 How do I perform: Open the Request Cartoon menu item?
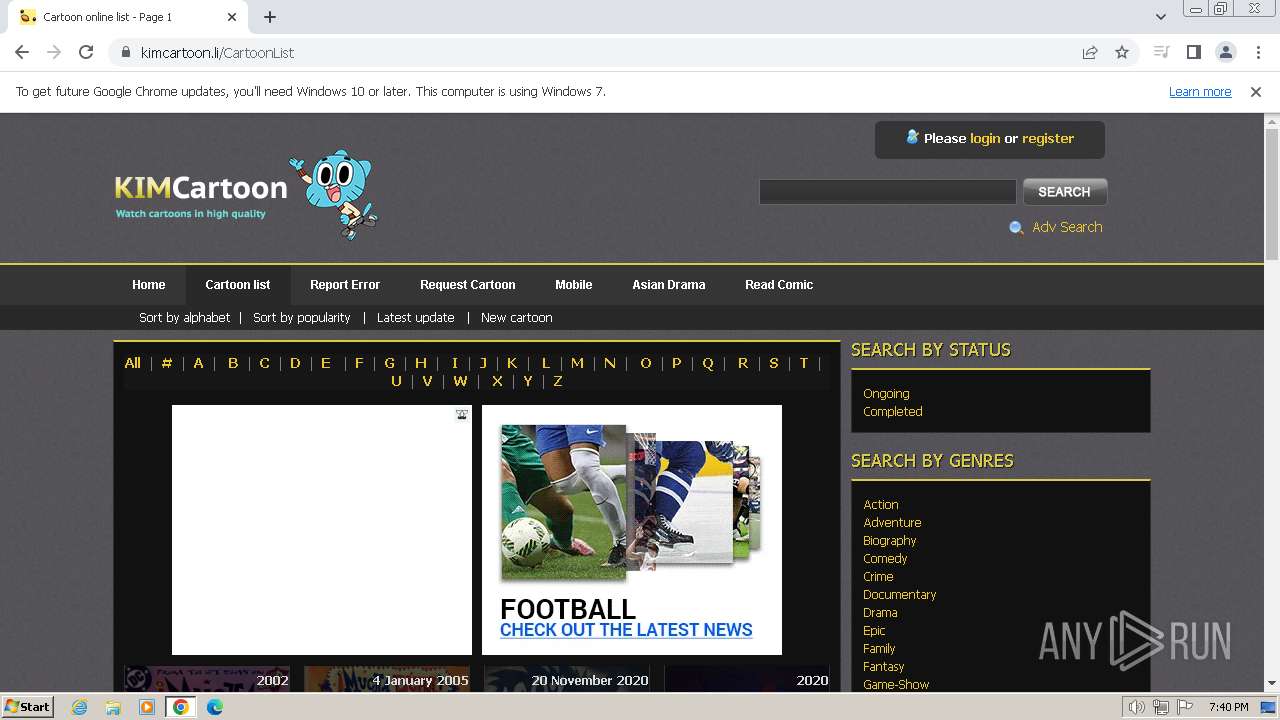pyautogui.click(x=468, y=285)
